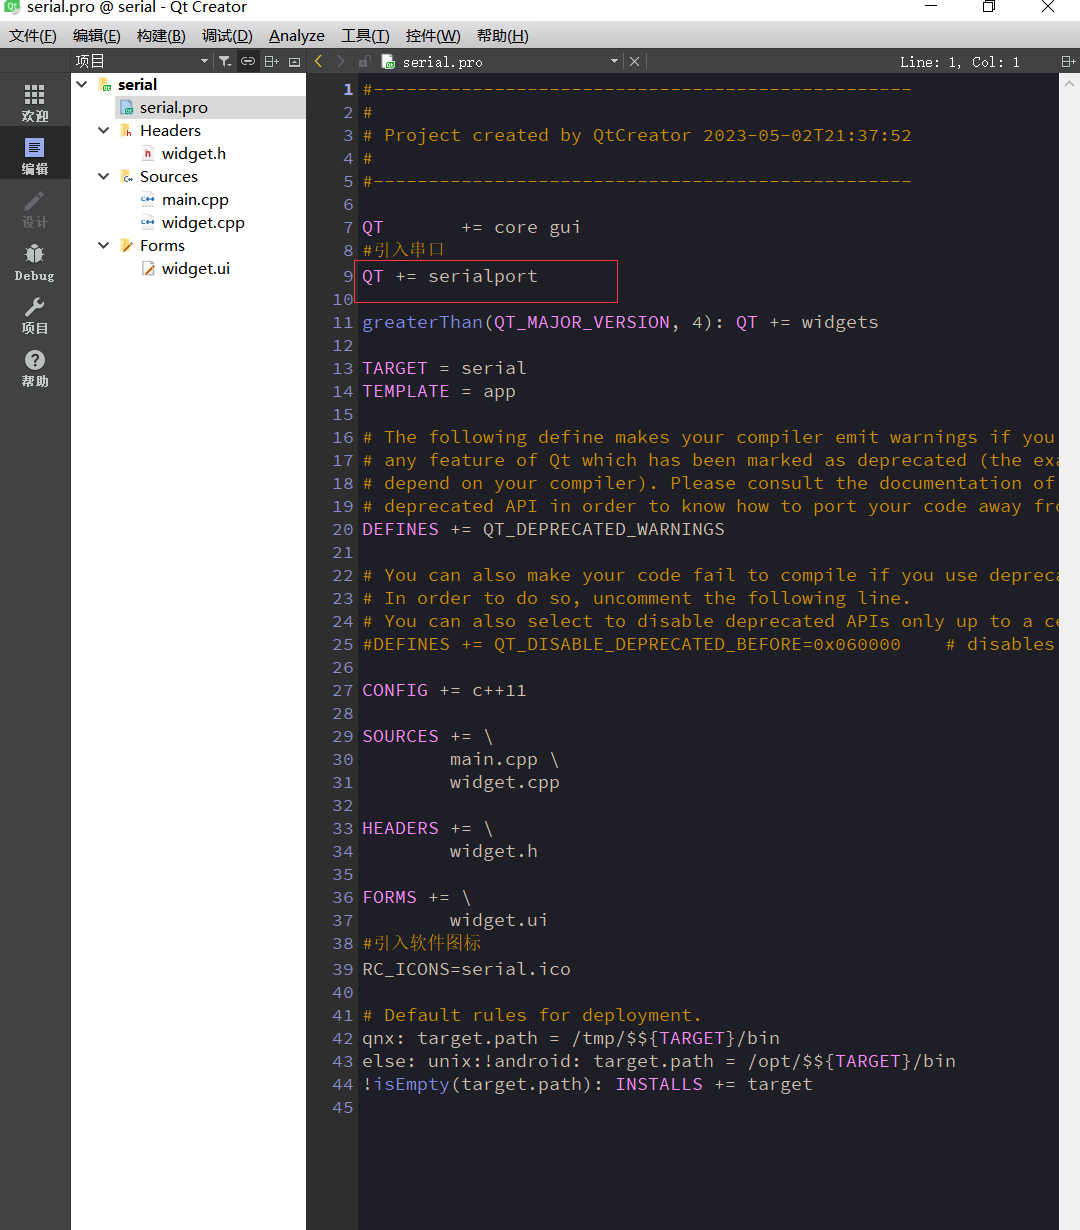Click 'DEFINES += QT_DEPRECATED_WARNINGS' line

[x=543, y=530]
